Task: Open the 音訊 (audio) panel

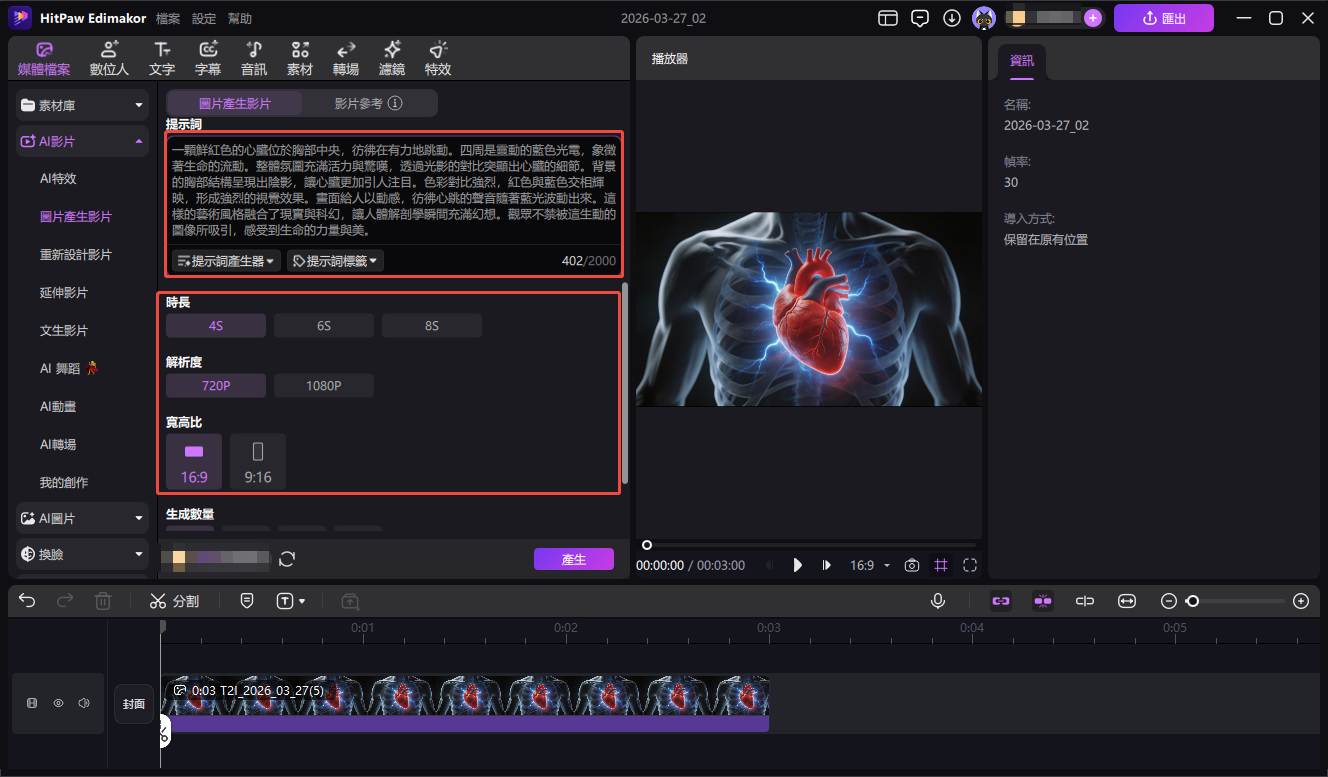Action: 253,57
